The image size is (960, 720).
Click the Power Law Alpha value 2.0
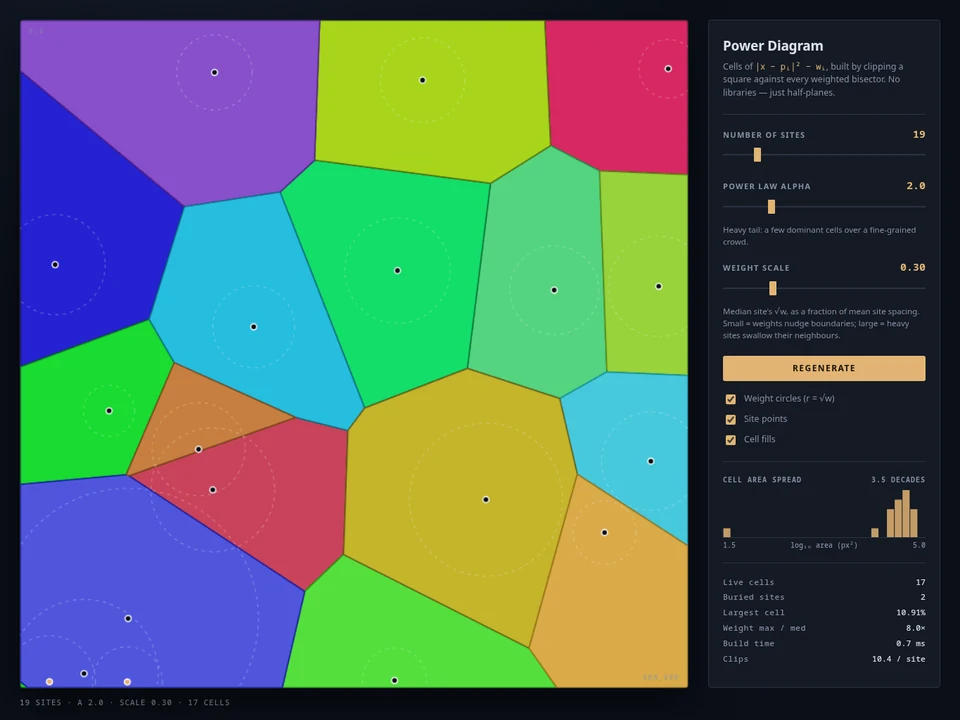[916, 186]
